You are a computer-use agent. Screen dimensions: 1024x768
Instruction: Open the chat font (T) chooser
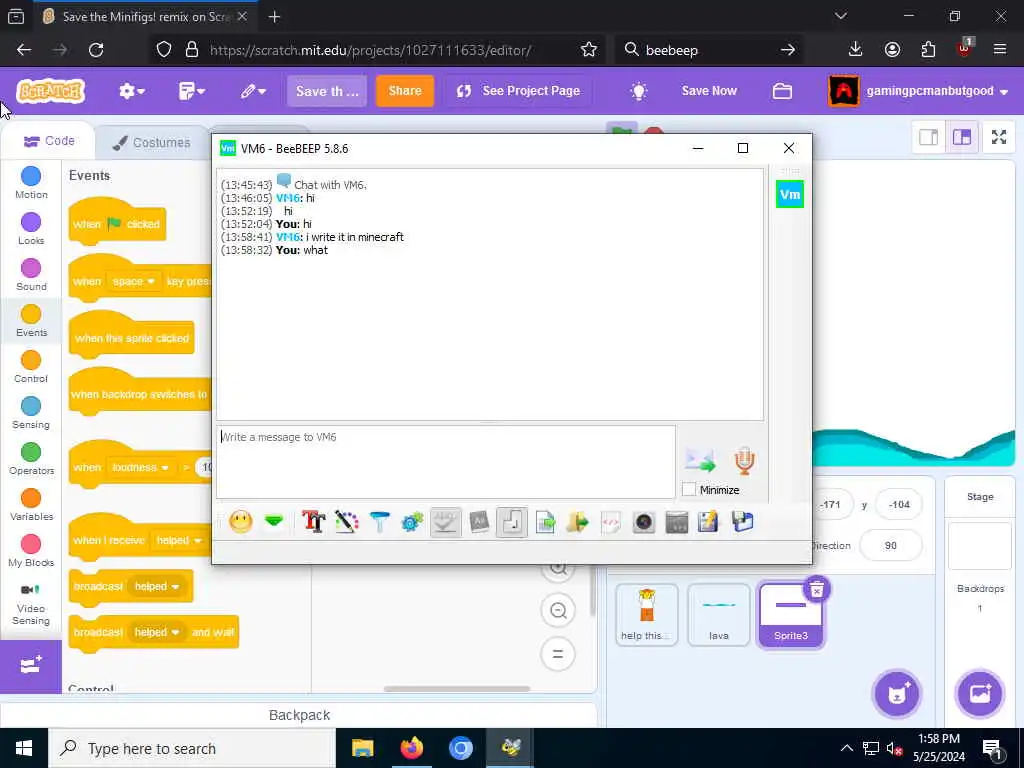tap(313, 522)
